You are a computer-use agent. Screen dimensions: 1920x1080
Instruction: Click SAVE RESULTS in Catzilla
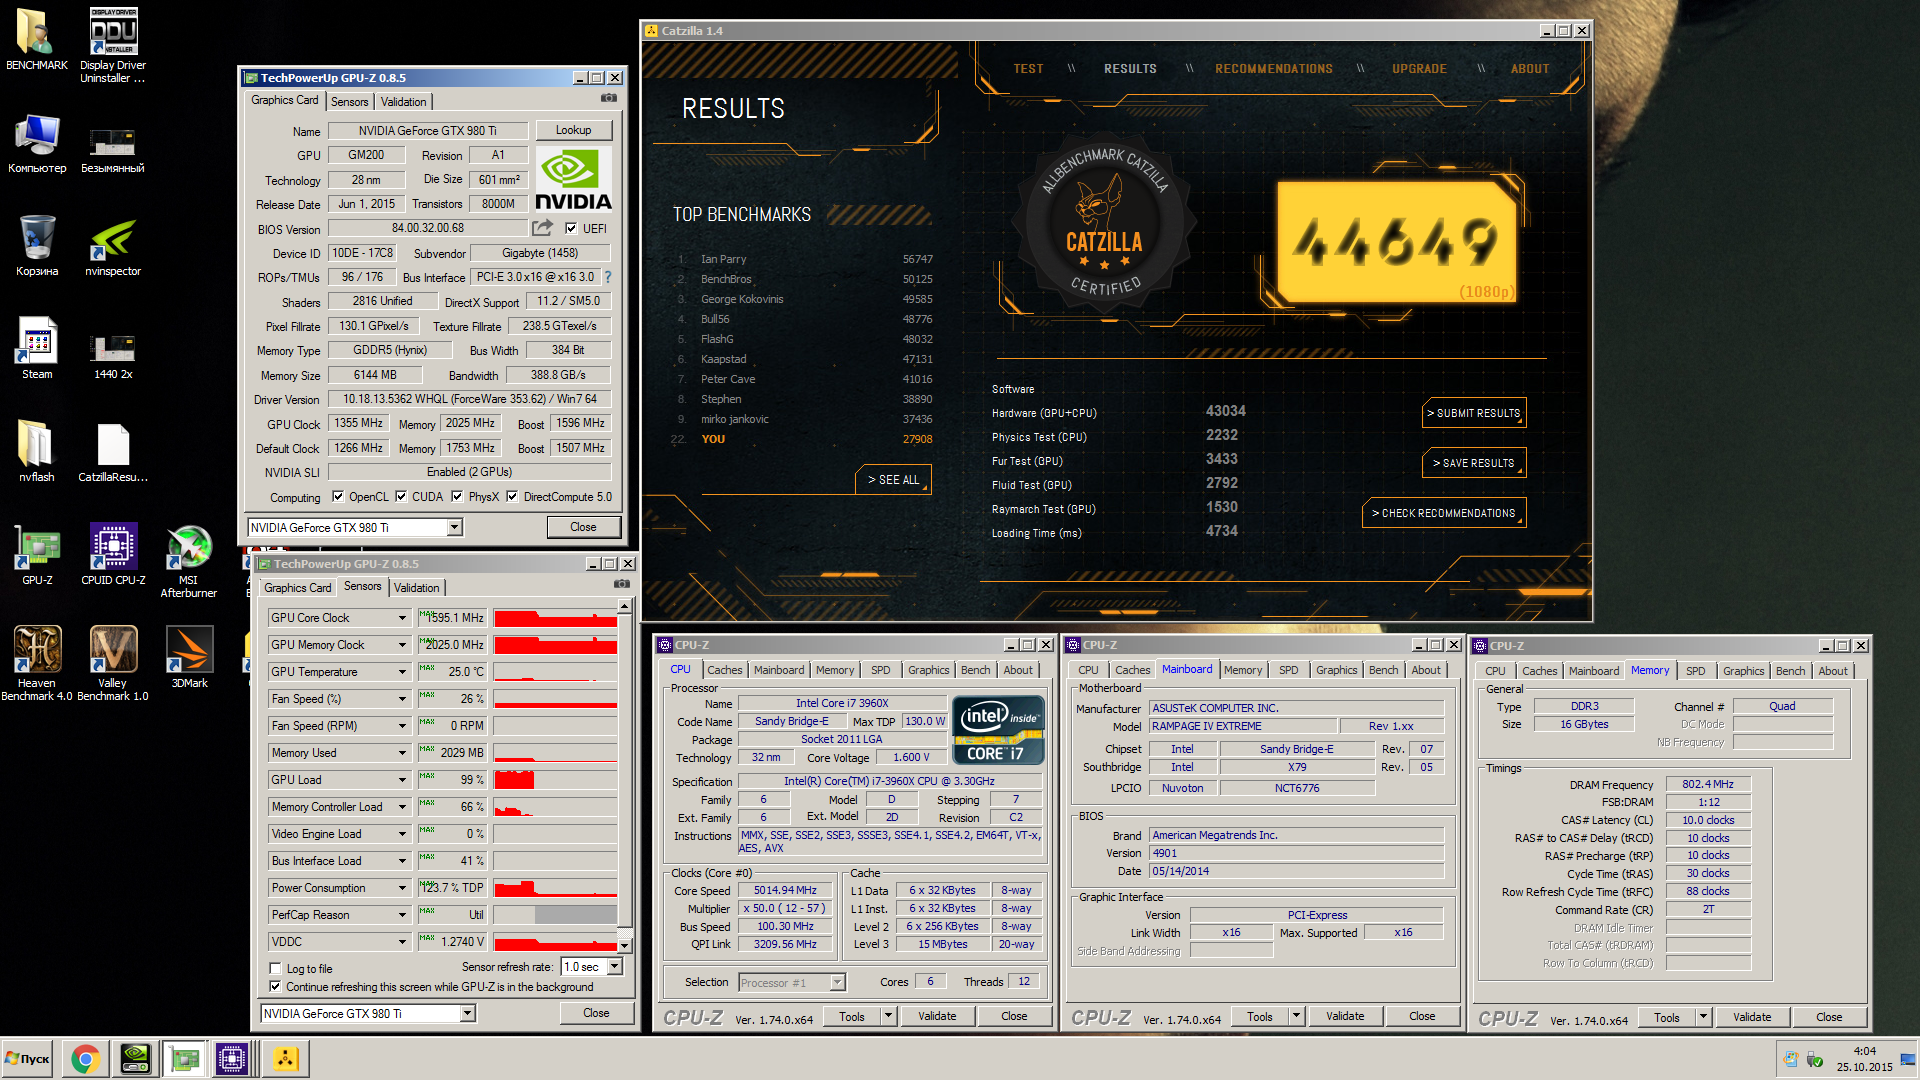(1474, 463)
